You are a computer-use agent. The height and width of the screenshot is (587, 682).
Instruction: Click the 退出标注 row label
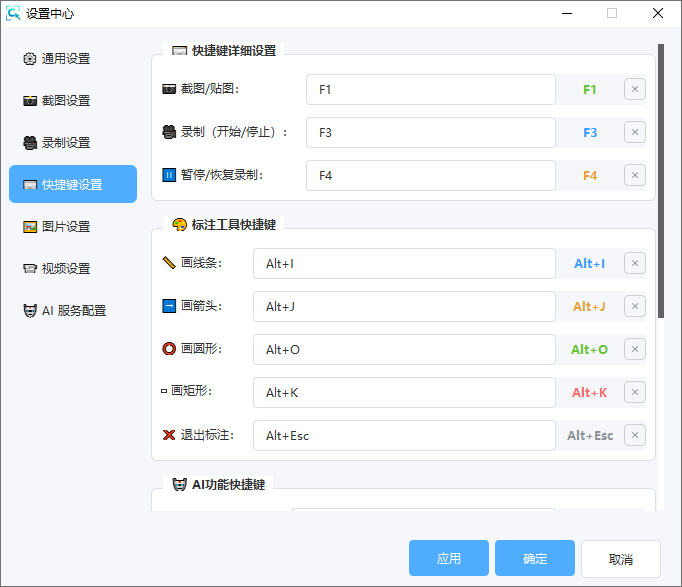click(x=207, y=435)
